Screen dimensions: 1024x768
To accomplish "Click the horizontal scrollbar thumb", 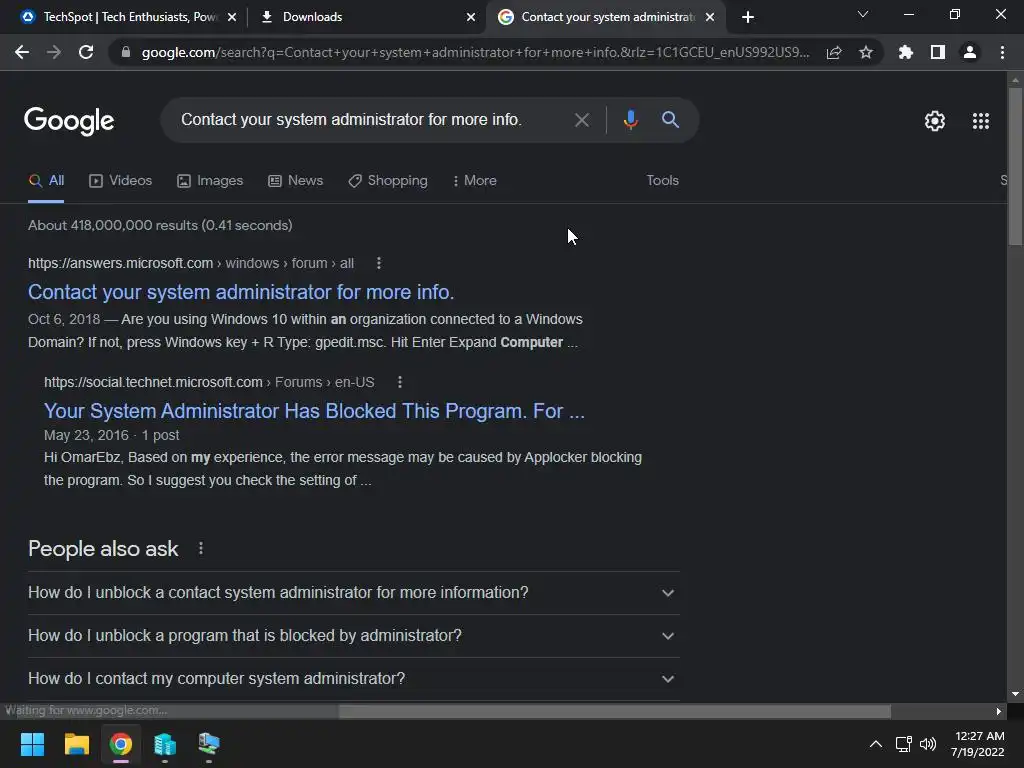I will click(615, 711).
